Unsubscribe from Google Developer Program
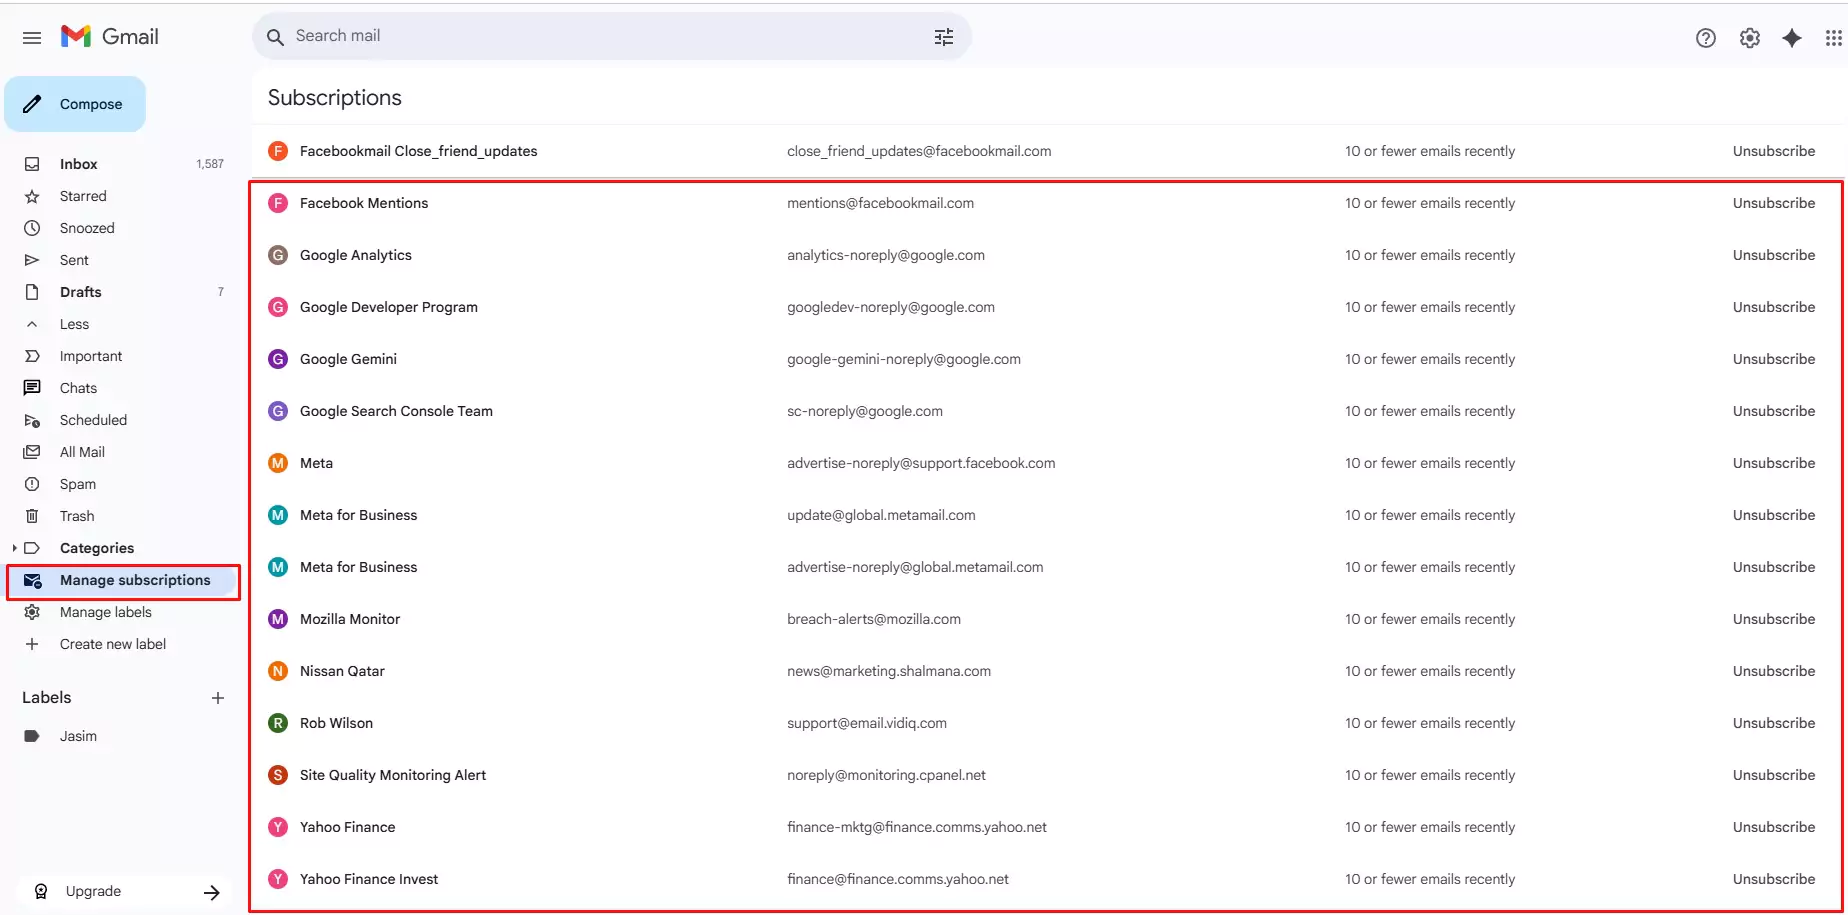This screenshot has width=1848, height=915. coord(1774,307)
